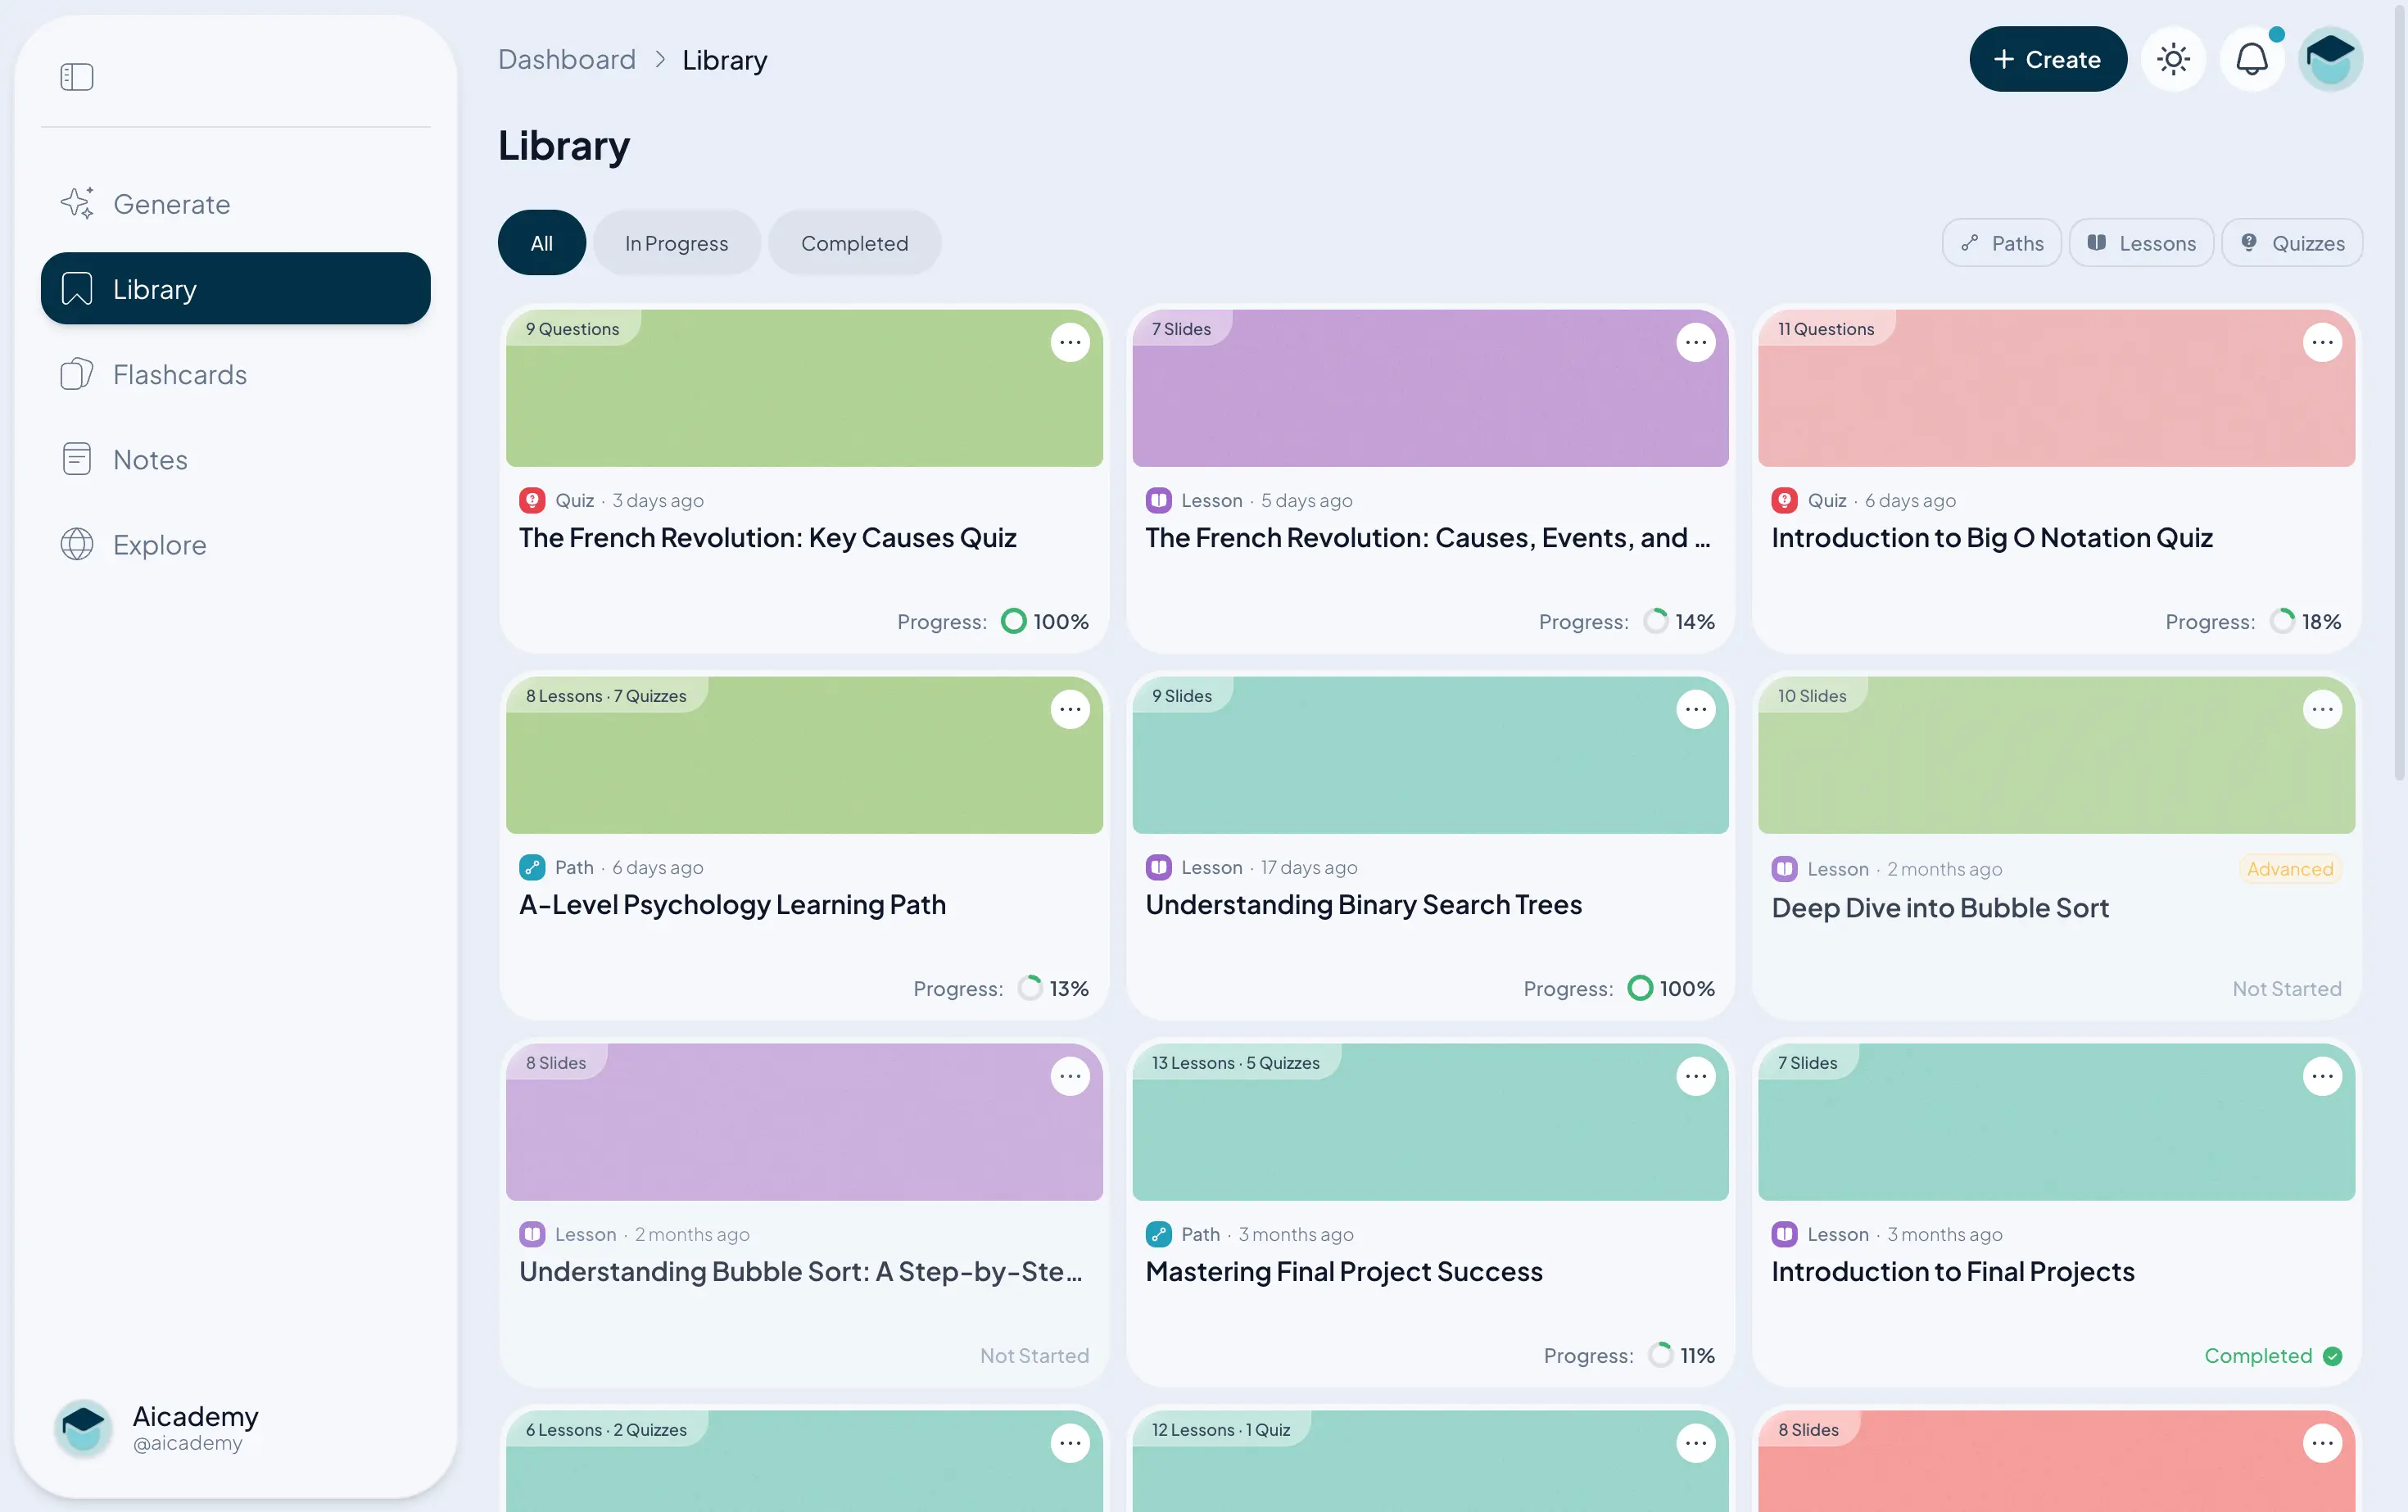Toggle the Lessons type filter
2408x1512 pixels.
[x=2141, y=243]
